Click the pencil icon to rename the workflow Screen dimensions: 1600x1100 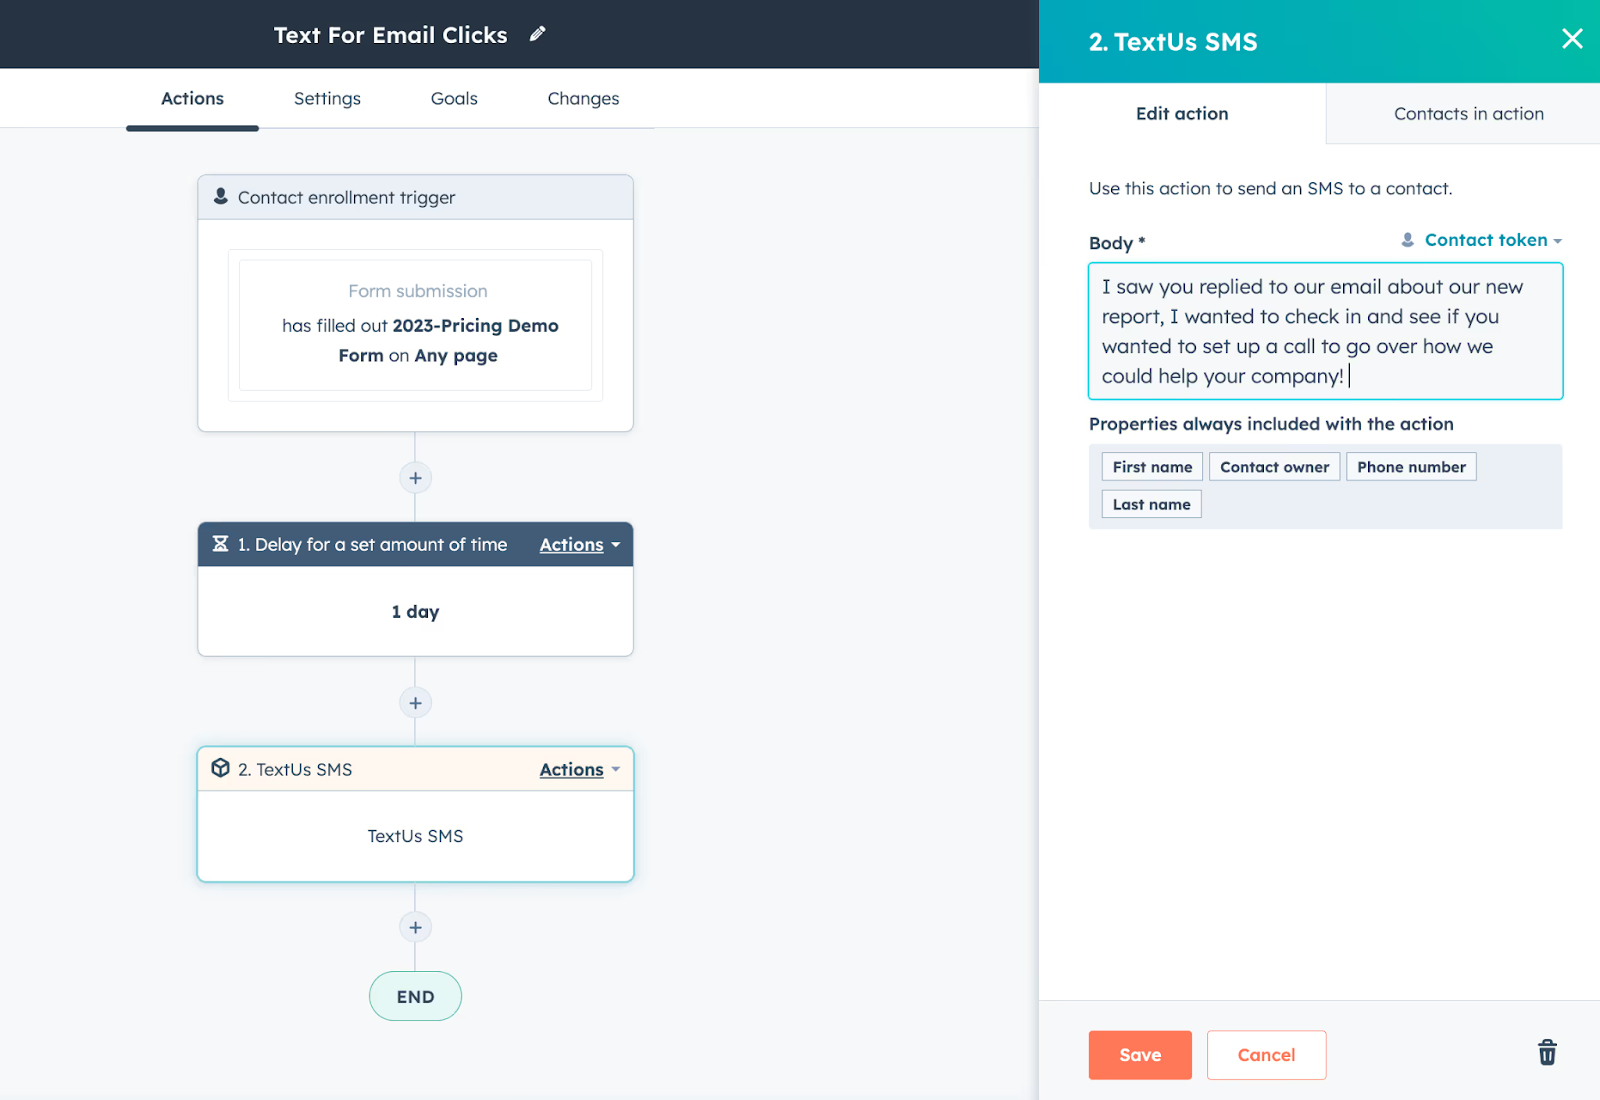tap(537, 33)
